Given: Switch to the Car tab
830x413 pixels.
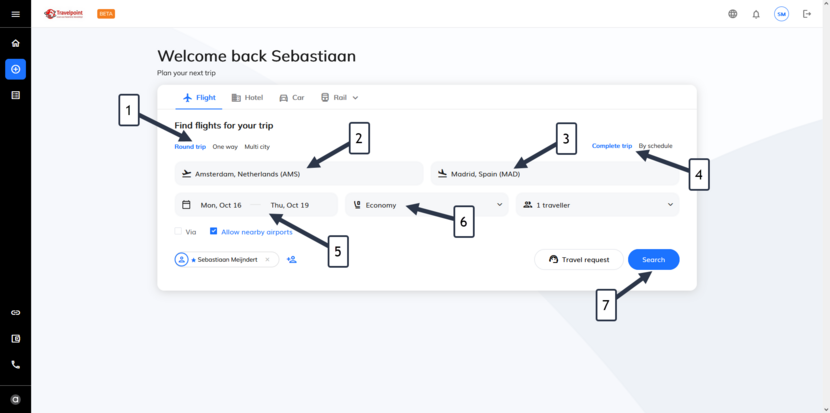Looking at the screenshot, I should point(292,98).
